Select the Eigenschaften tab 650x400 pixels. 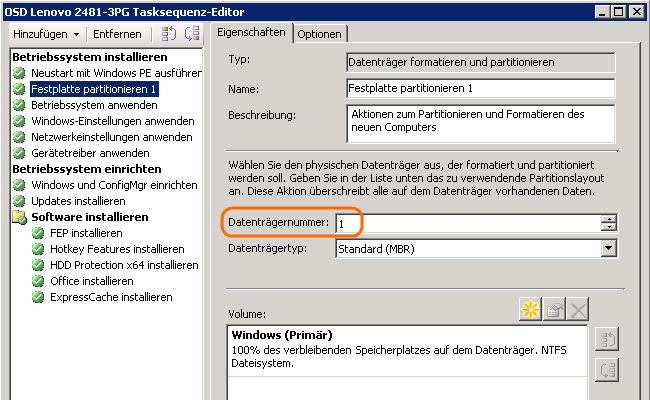pyautogui.click(x=250, y=33)
